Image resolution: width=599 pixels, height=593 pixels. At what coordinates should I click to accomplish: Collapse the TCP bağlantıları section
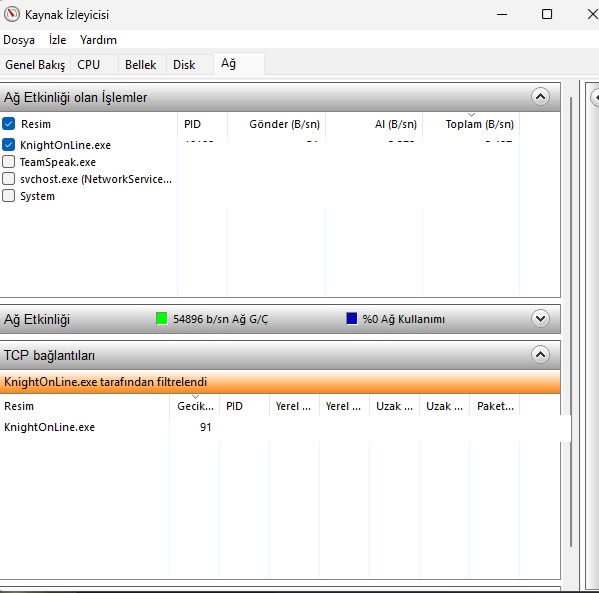click(540, 355)
